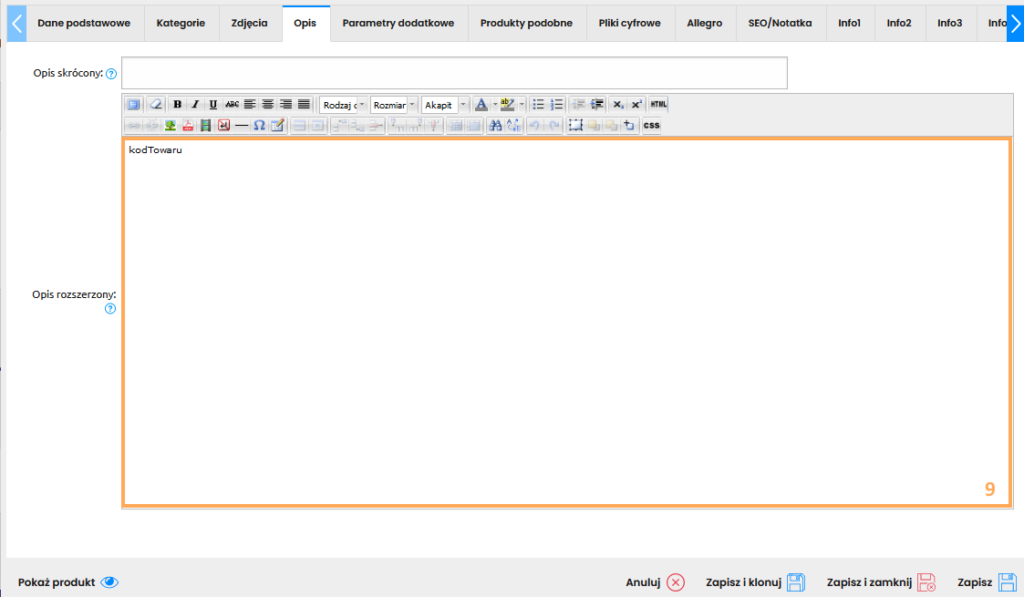Open the Rozmiar font size dropdown
1024x597 pixels.
coord(394,104)
